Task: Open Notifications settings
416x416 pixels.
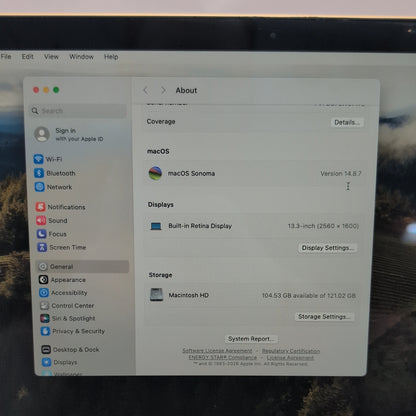Action: tap(61, 207)
